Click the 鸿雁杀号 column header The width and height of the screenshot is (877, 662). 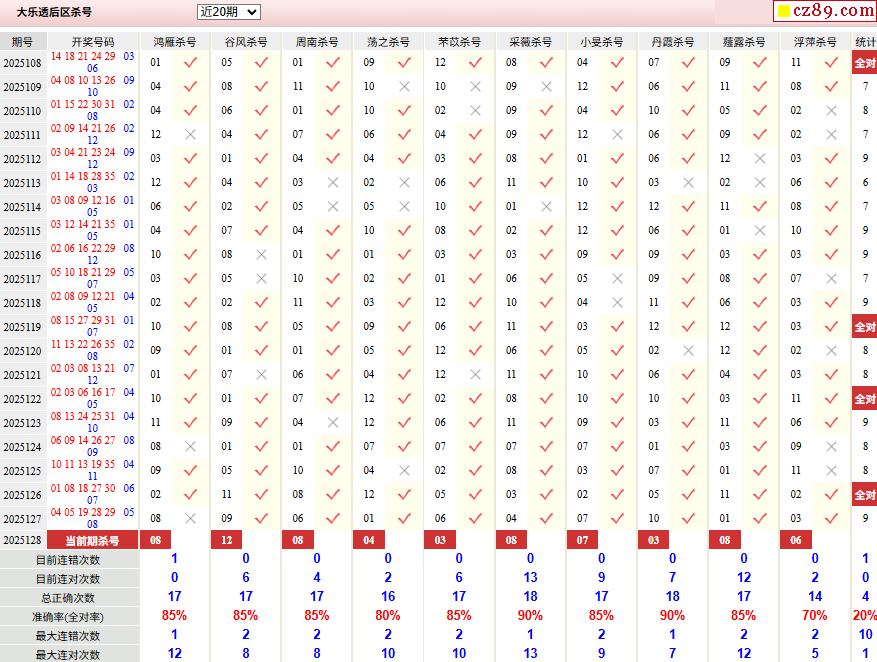pyautogui.click(x=175, y=42)
